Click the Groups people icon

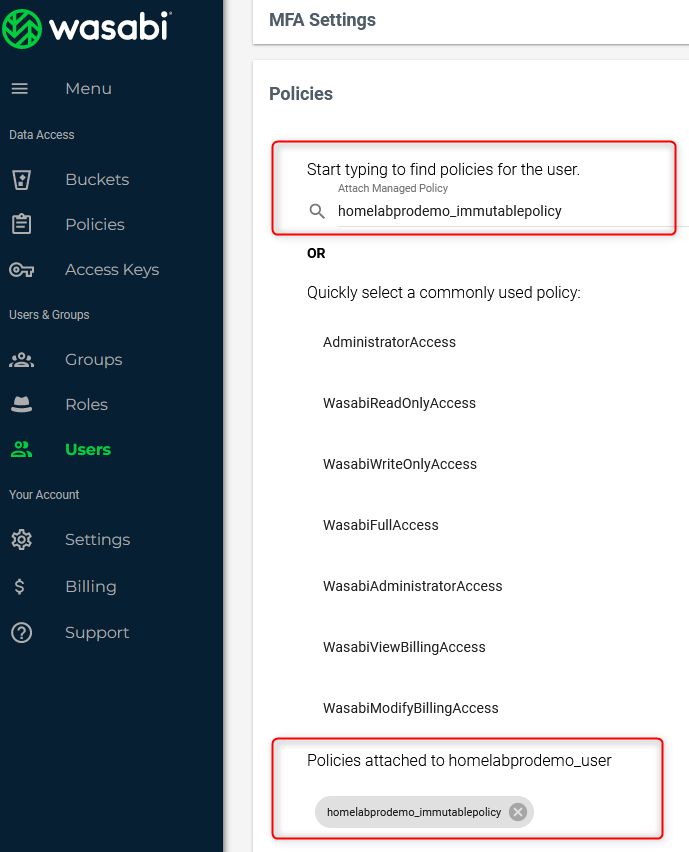click(x=21, y=360)
